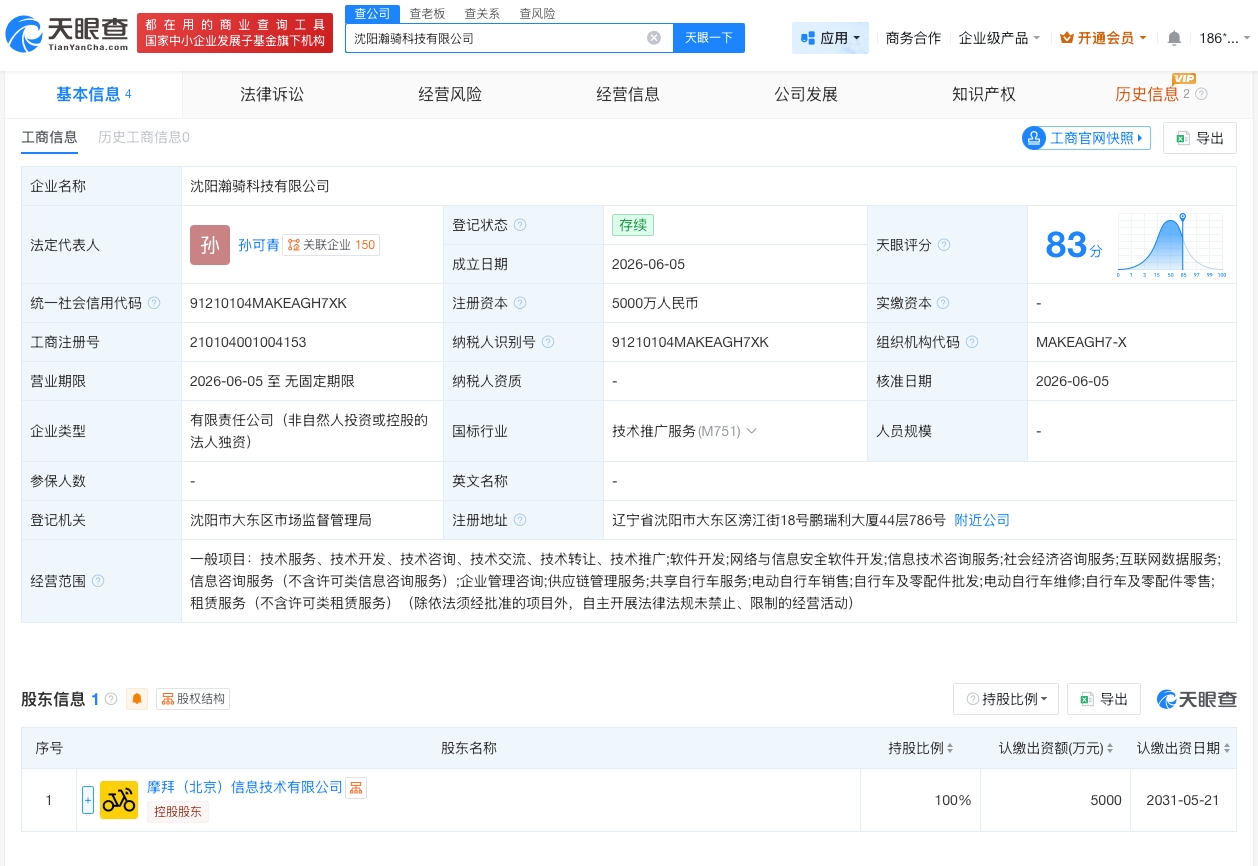1258x866 pixels.
Task: Open the 法律诉讼 tab
Action: click(x=272, y=94)
